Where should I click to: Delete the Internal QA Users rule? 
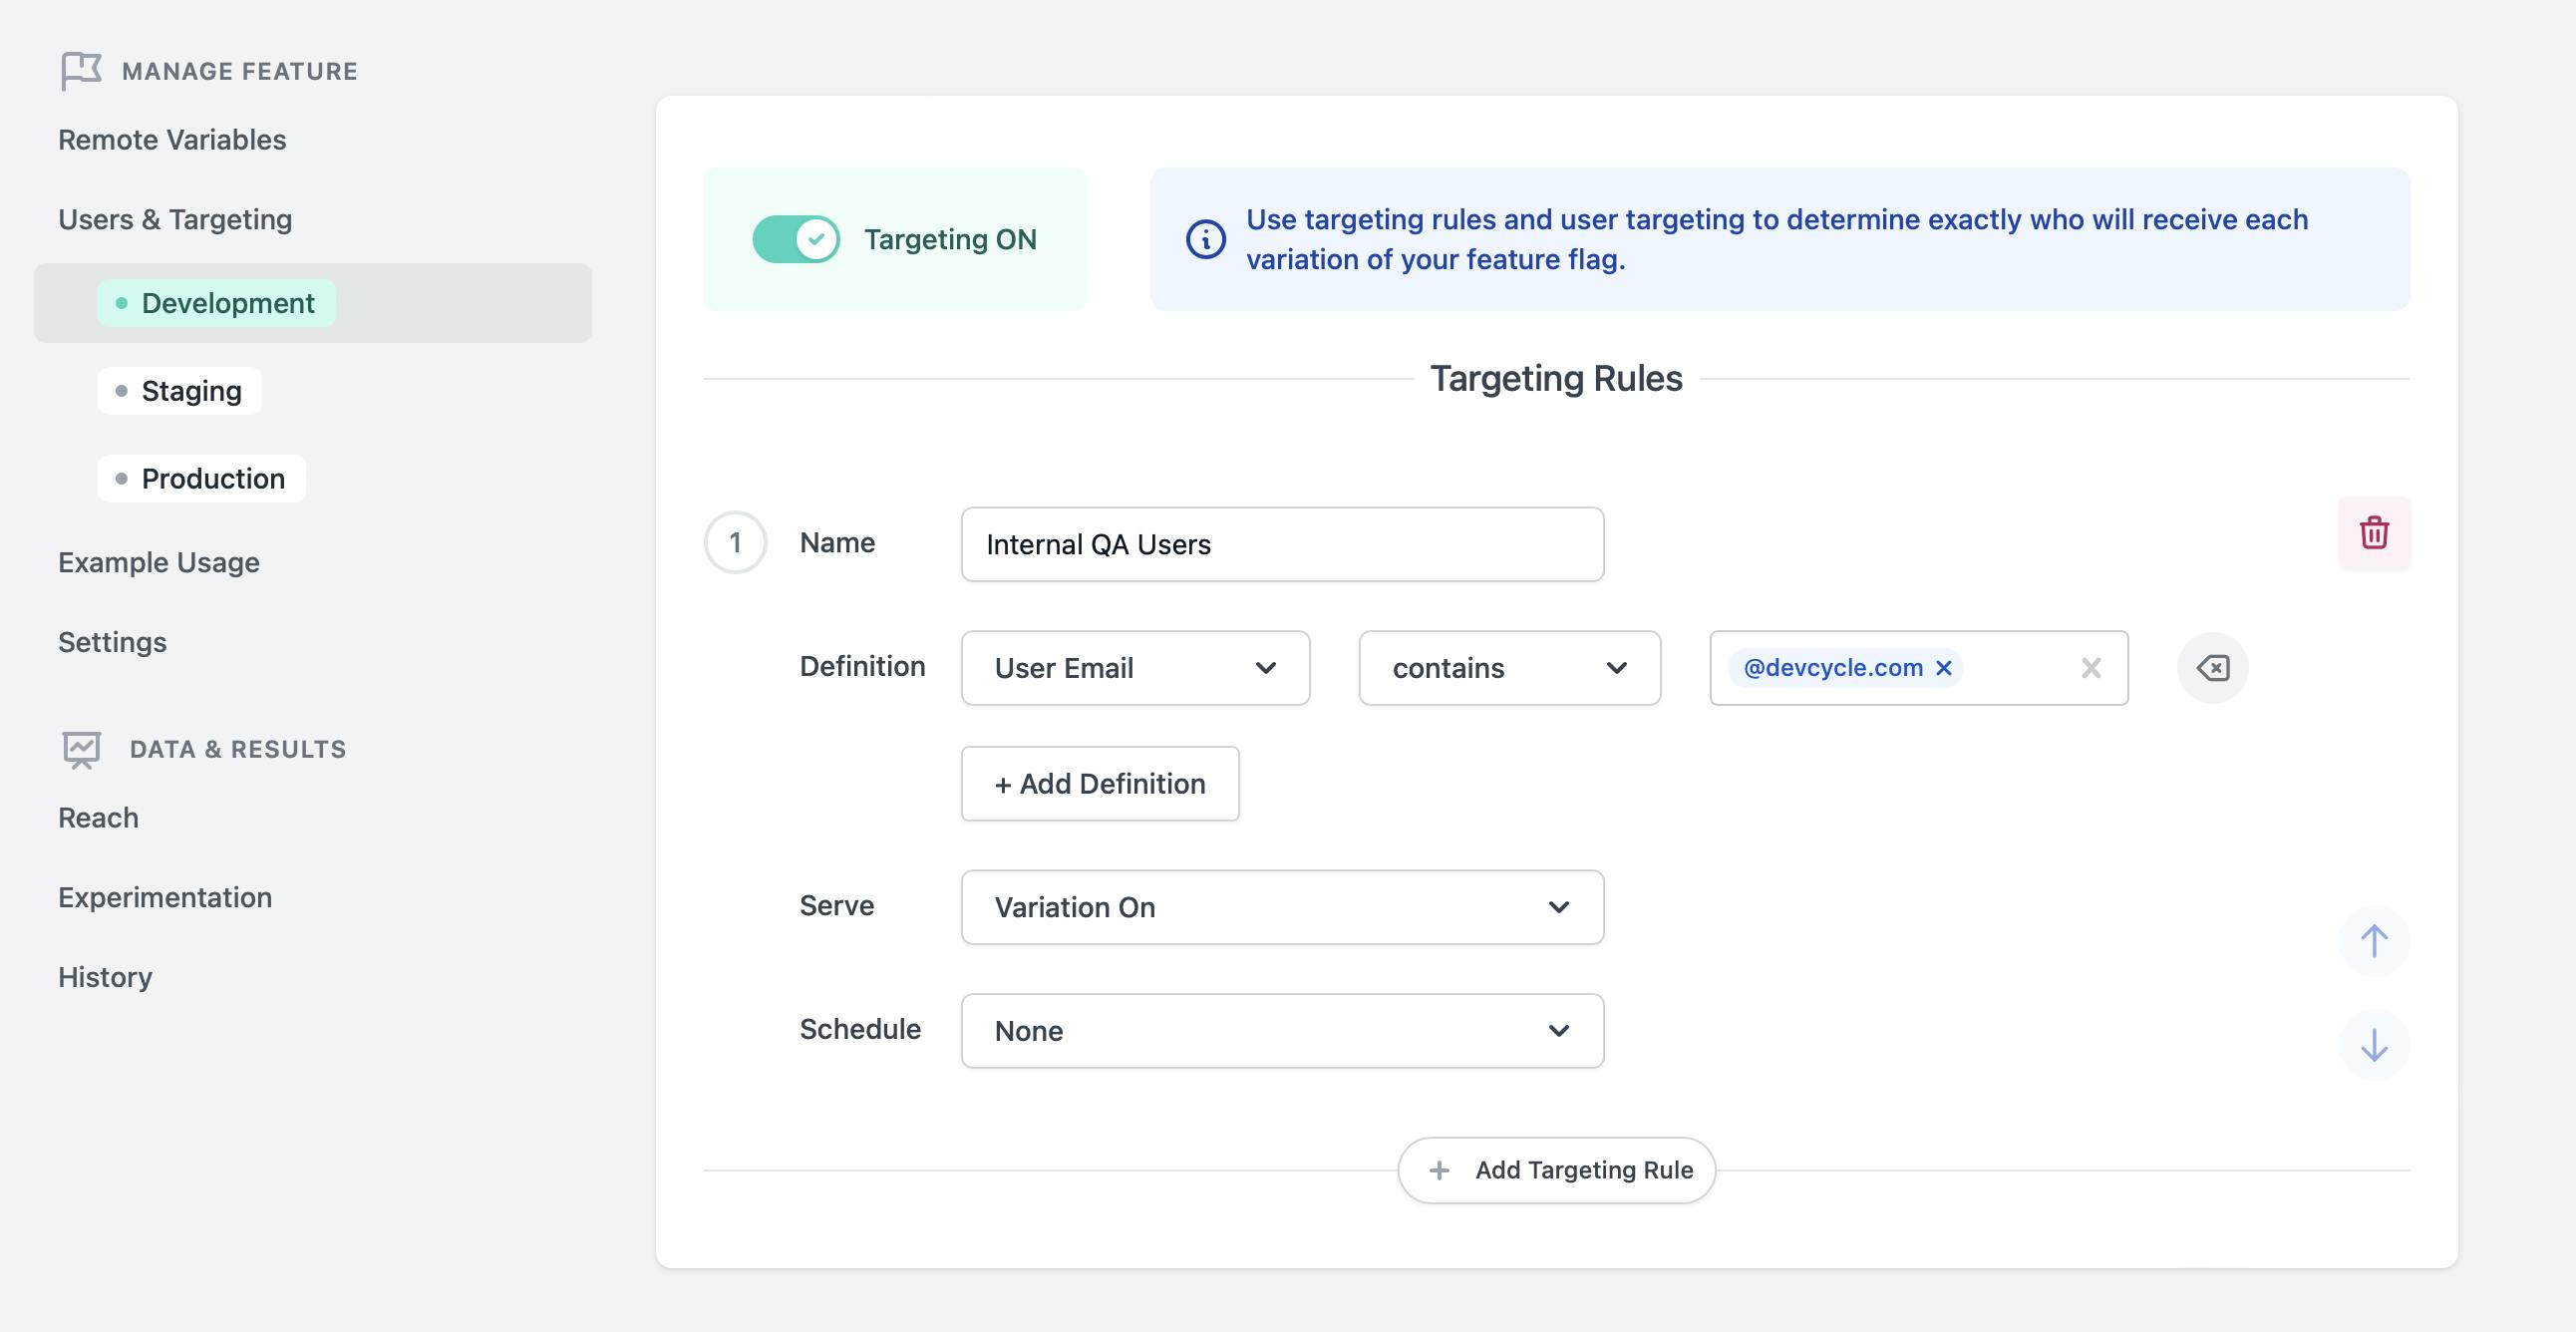pyautogui.click(x=2375, y=533)
